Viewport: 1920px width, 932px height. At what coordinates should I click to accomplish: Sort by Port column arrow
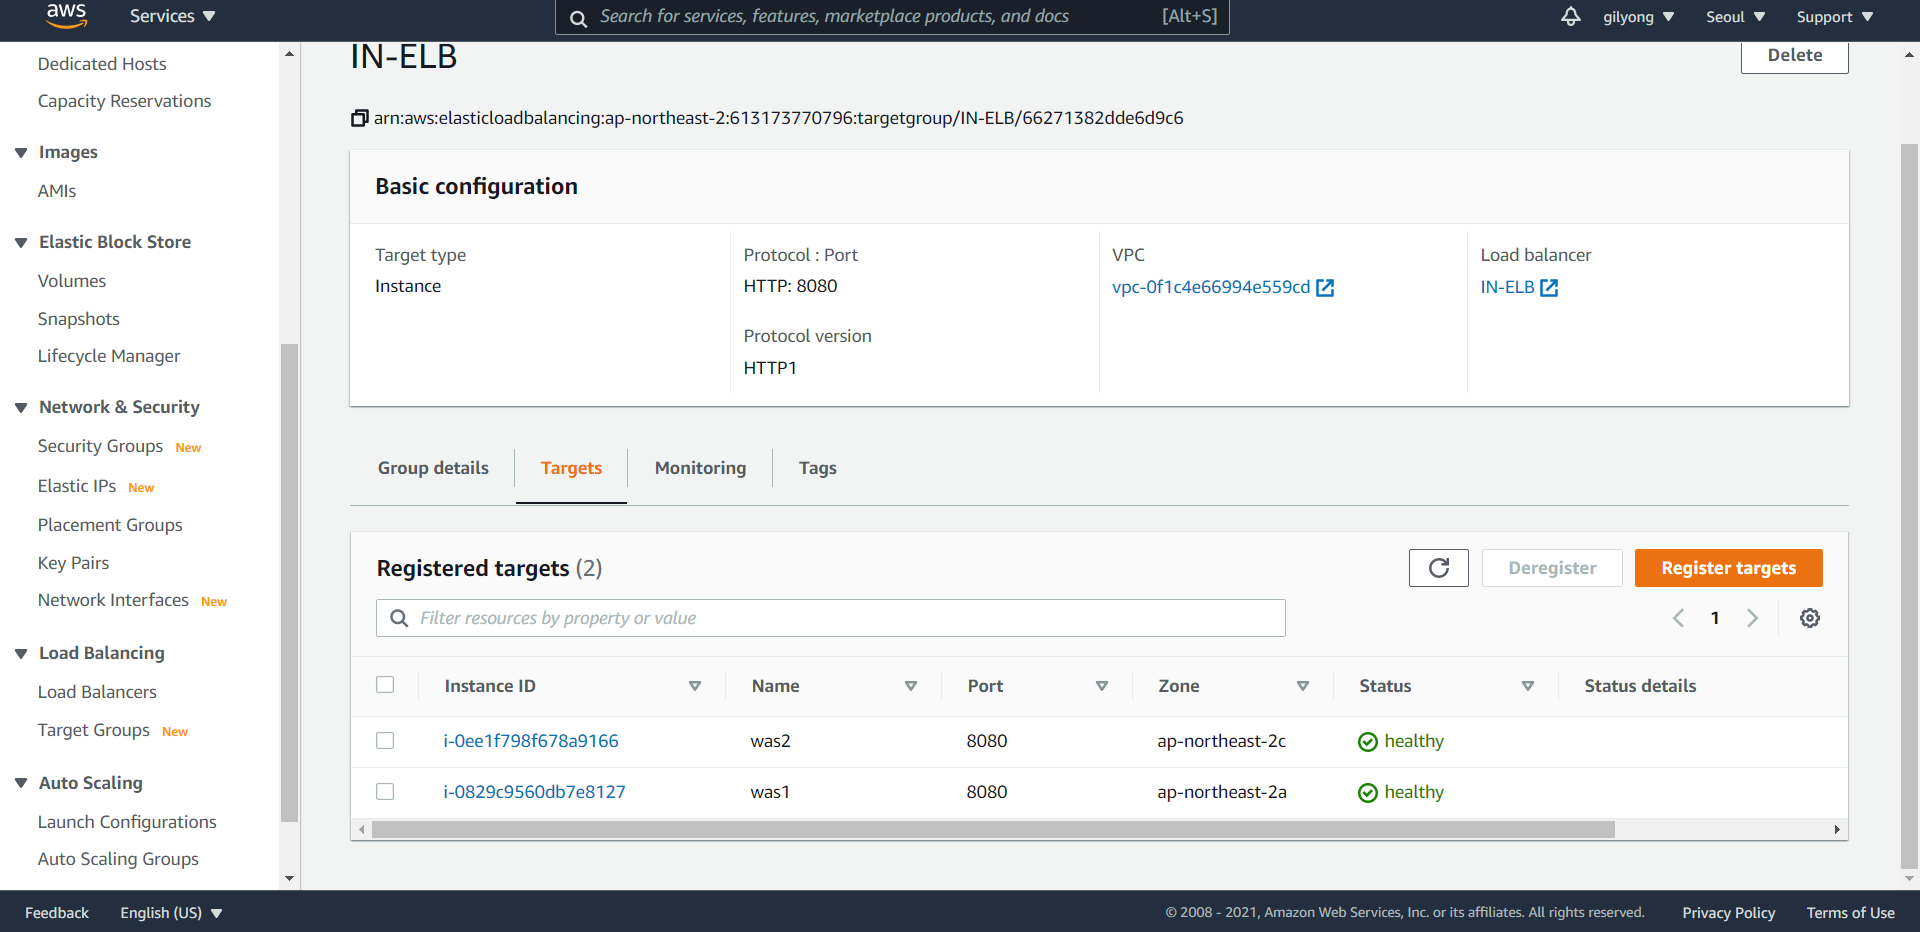(x=1102, y=686)
